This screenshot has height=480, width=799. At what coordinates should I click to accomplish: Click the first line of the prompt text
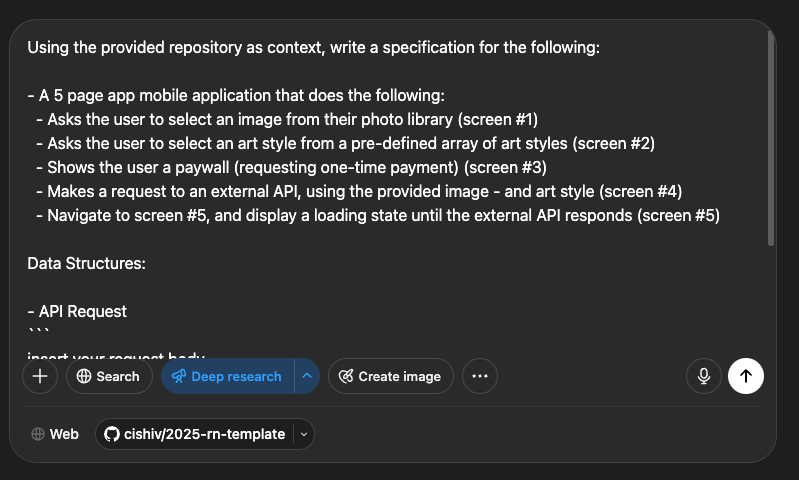313,47
